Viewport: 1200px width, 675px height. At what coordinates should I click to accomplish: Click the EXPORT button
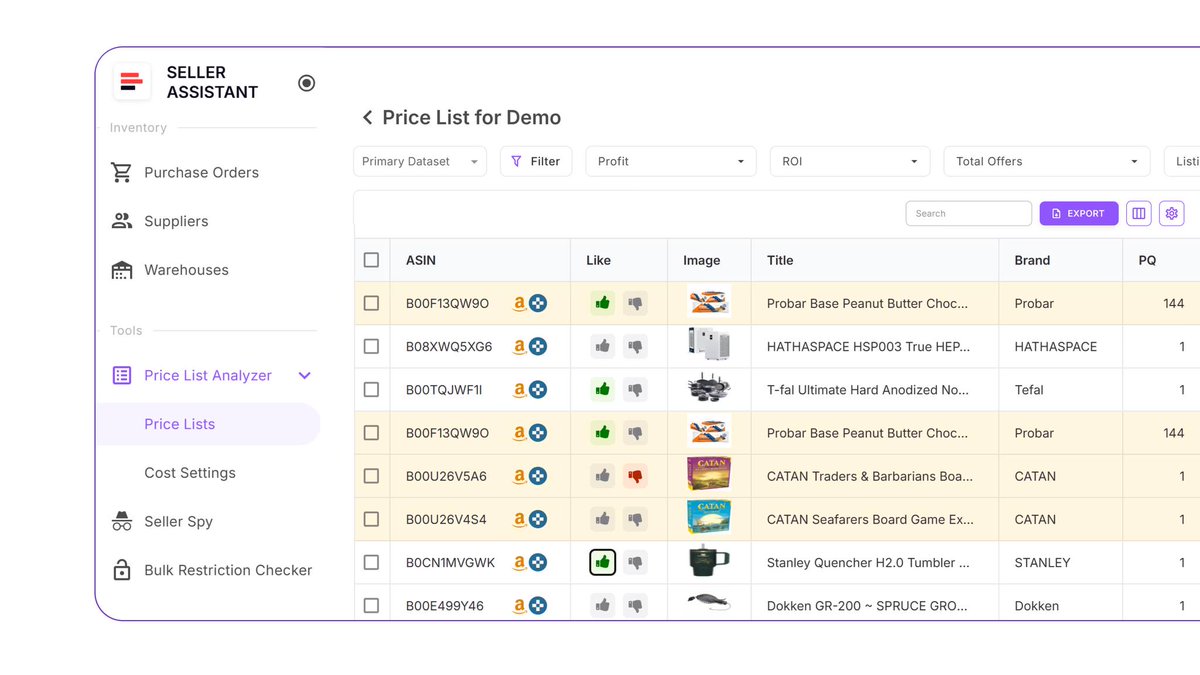1078,213
